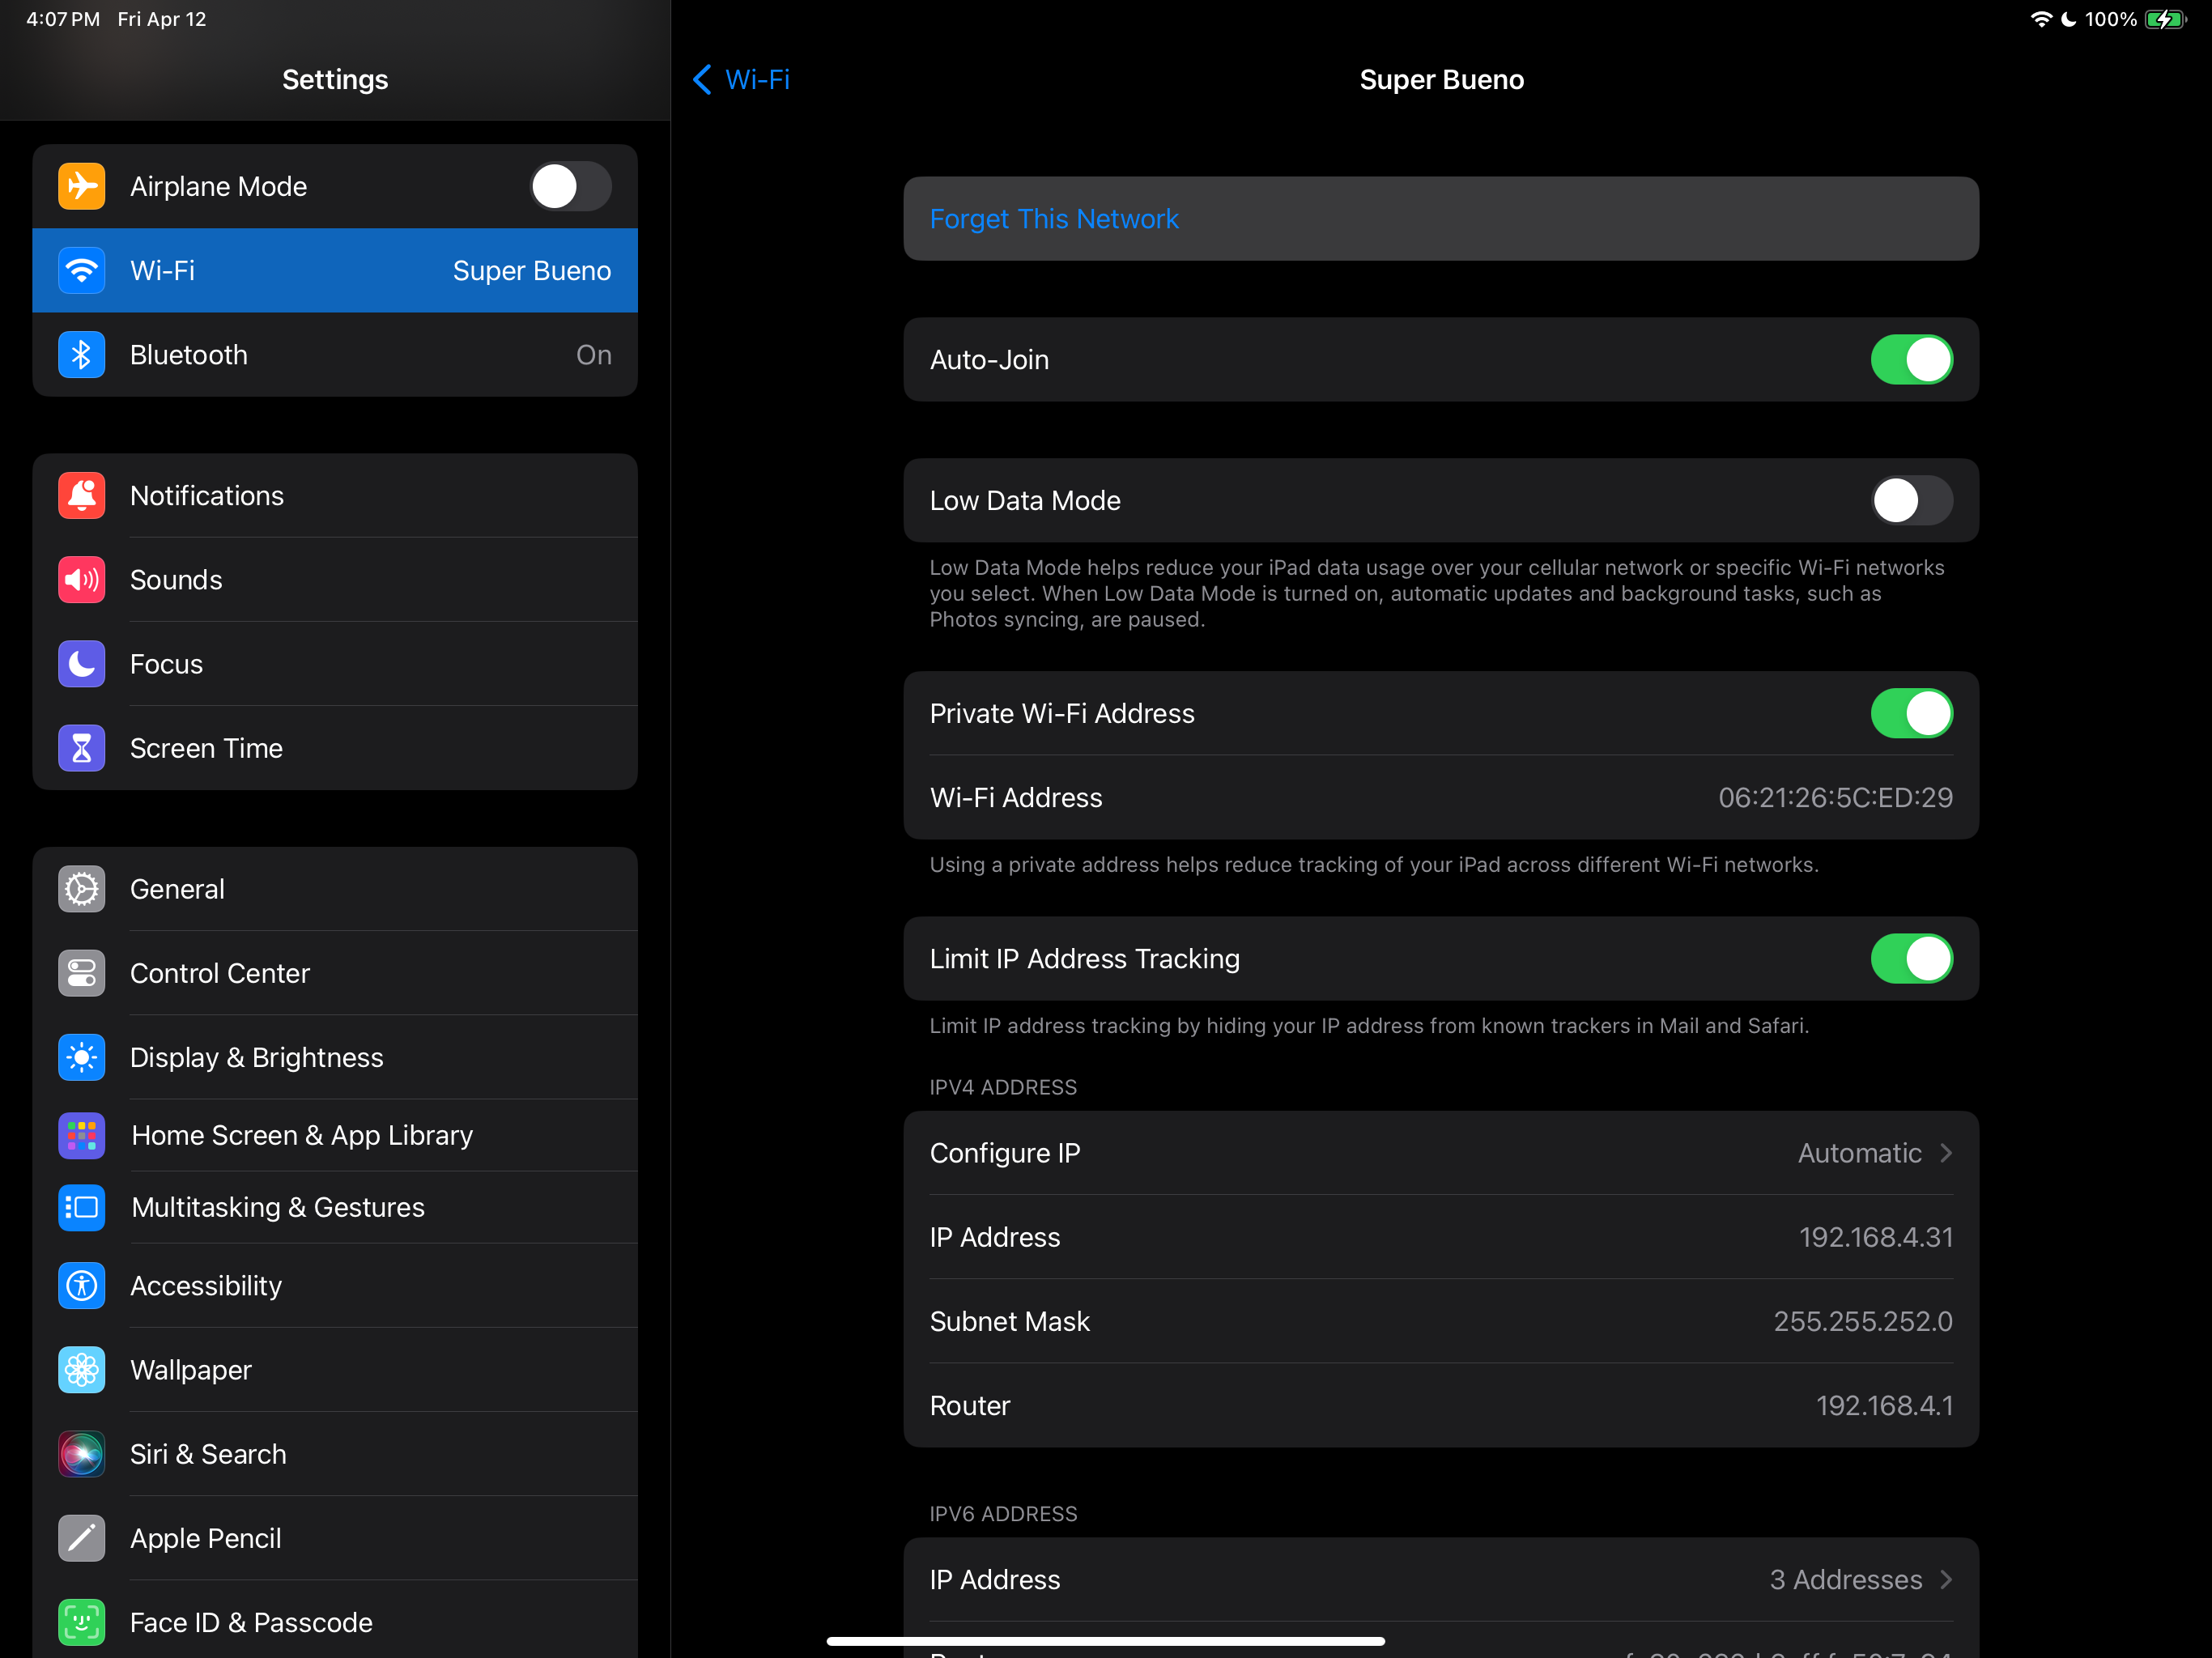The width and height of the screenshot is (2212, 1658).
Task: Tap the Home Screen & App Library icon
Action: (x=81, y=1135)
